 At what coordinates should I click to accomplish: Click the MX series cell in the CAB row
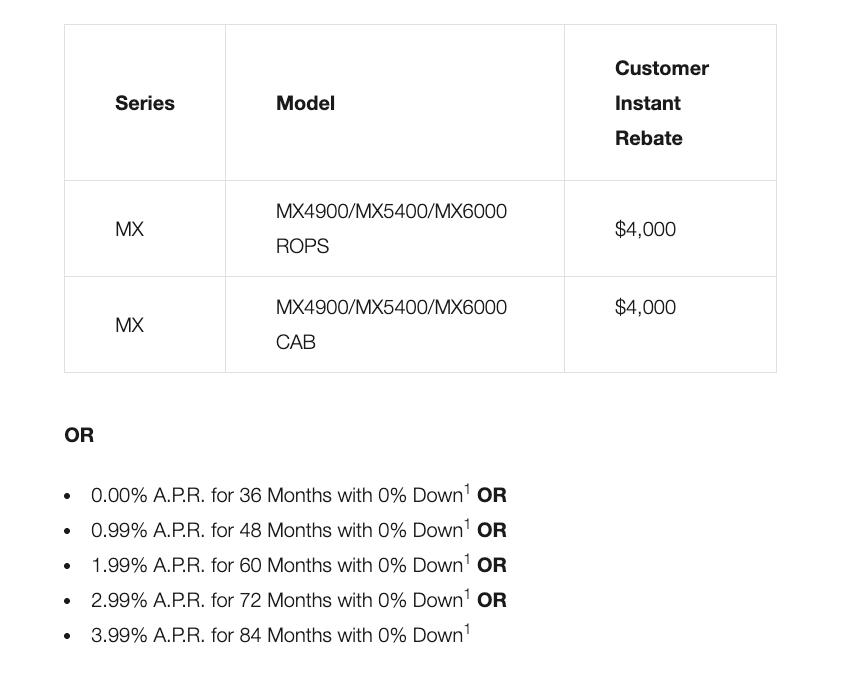(129, 325)
